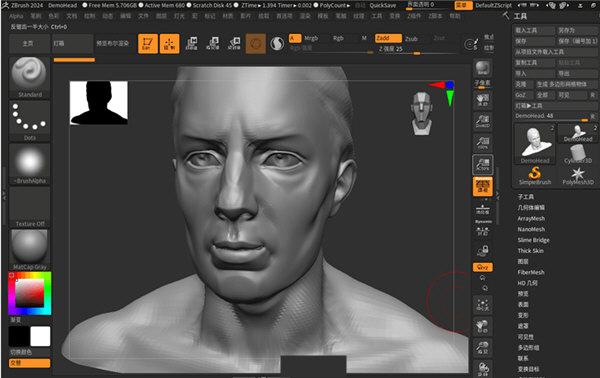Viewport: 600px width, 378px height.
Task: Select the Scroll hand icon in right shelf
Action: (483, 99)
